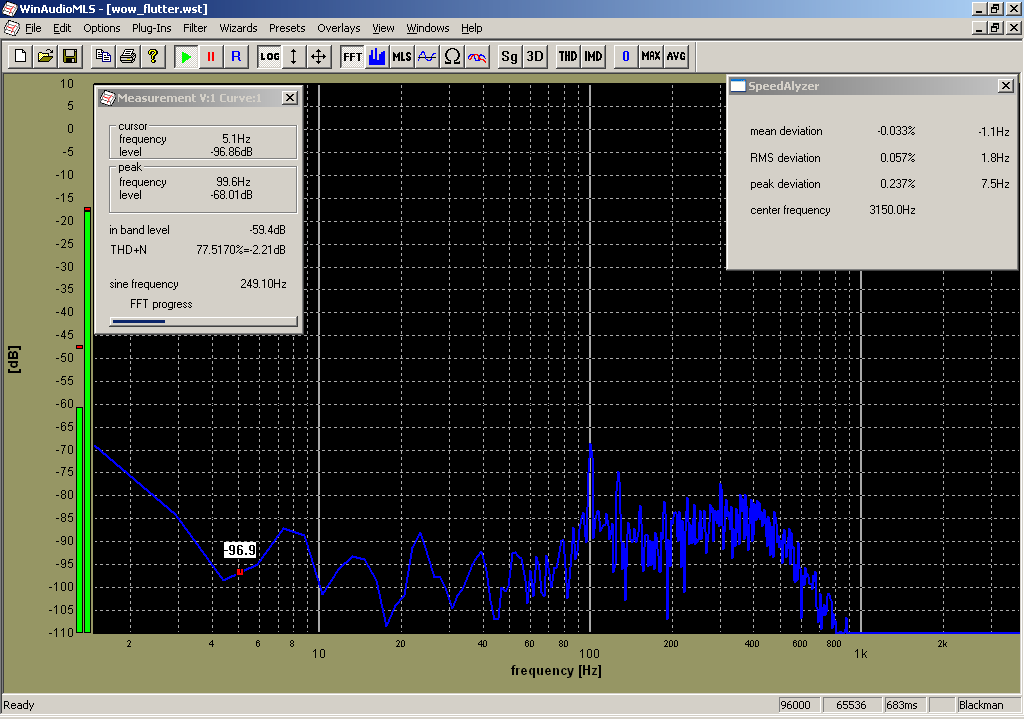Open the Wizards menu
Image resolution: width=1024 pixels, height=719 pixels.
[238, 28]
